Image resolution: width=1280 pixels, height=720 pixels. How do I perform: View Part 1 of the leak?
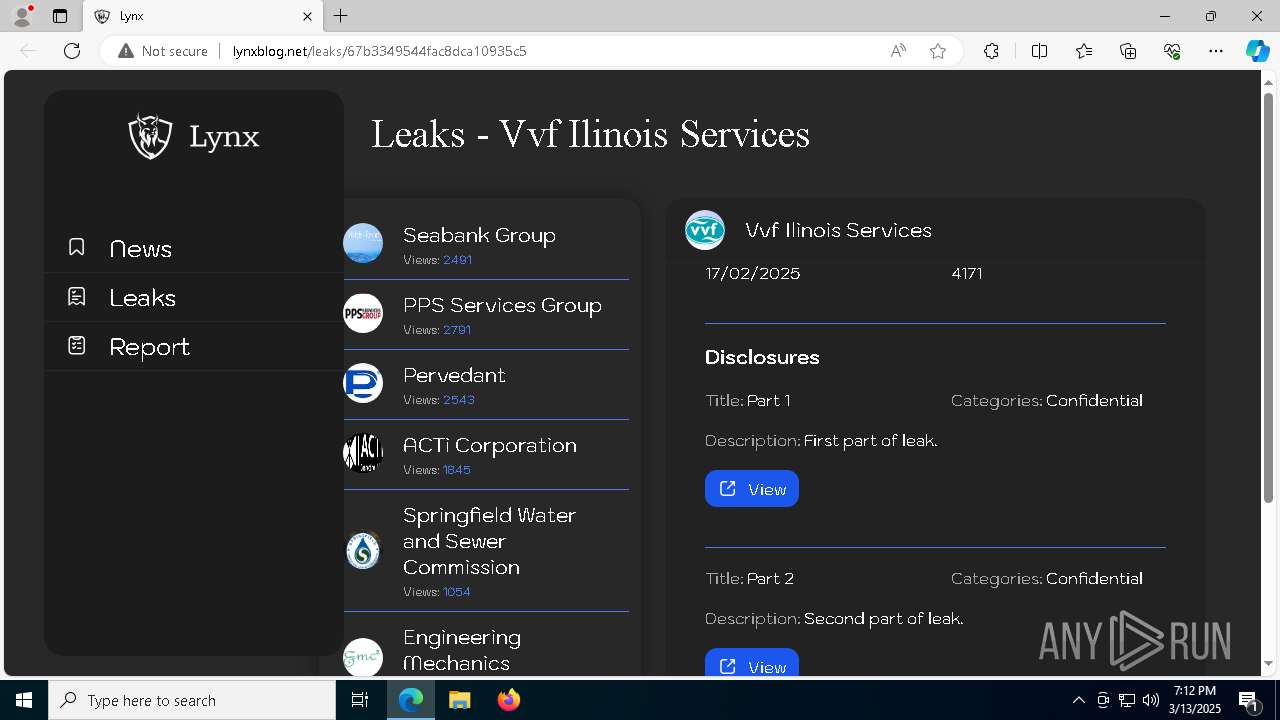(x=752, y=489)
